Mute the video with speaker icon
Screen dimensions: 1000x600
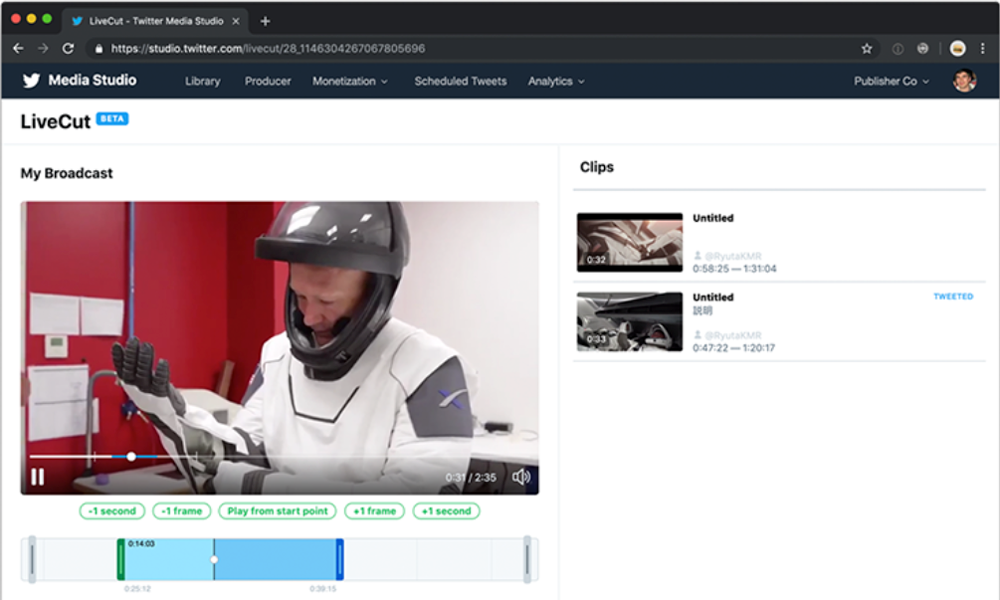pos(521,477)
